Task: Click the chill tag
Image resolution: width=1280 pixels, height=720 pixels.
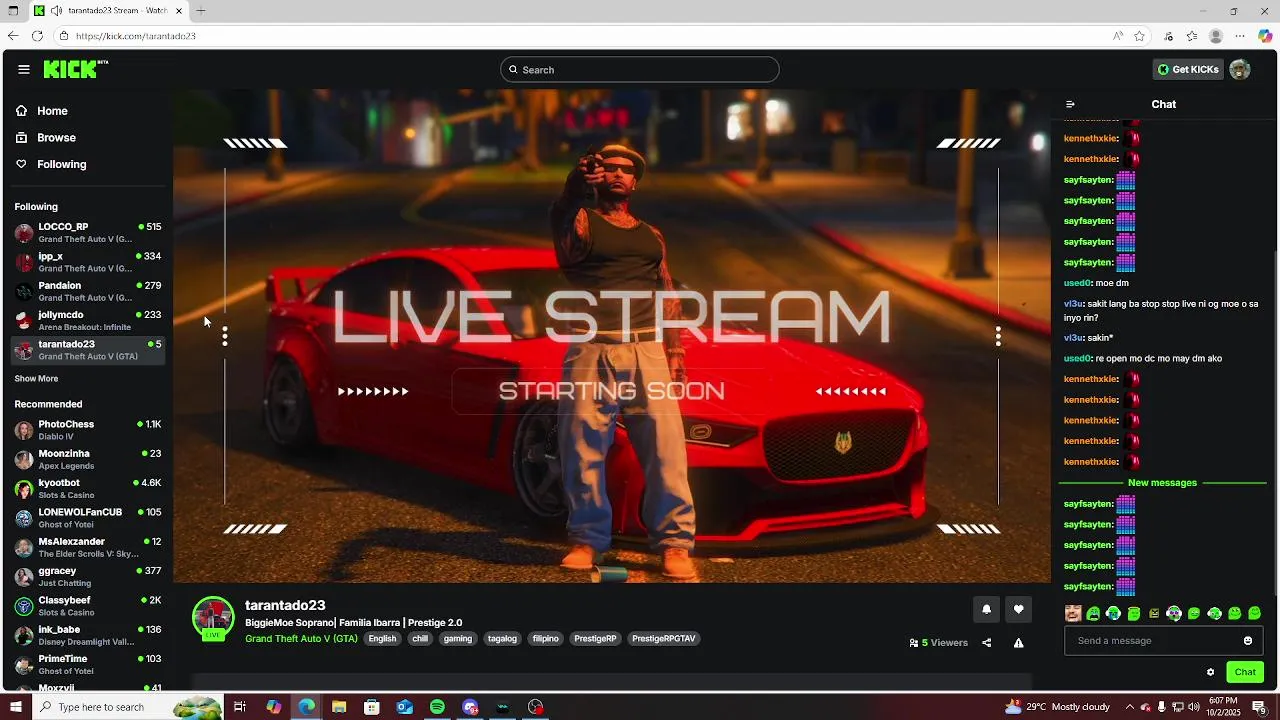Action: pyautogui.click(x=420, y=639)
